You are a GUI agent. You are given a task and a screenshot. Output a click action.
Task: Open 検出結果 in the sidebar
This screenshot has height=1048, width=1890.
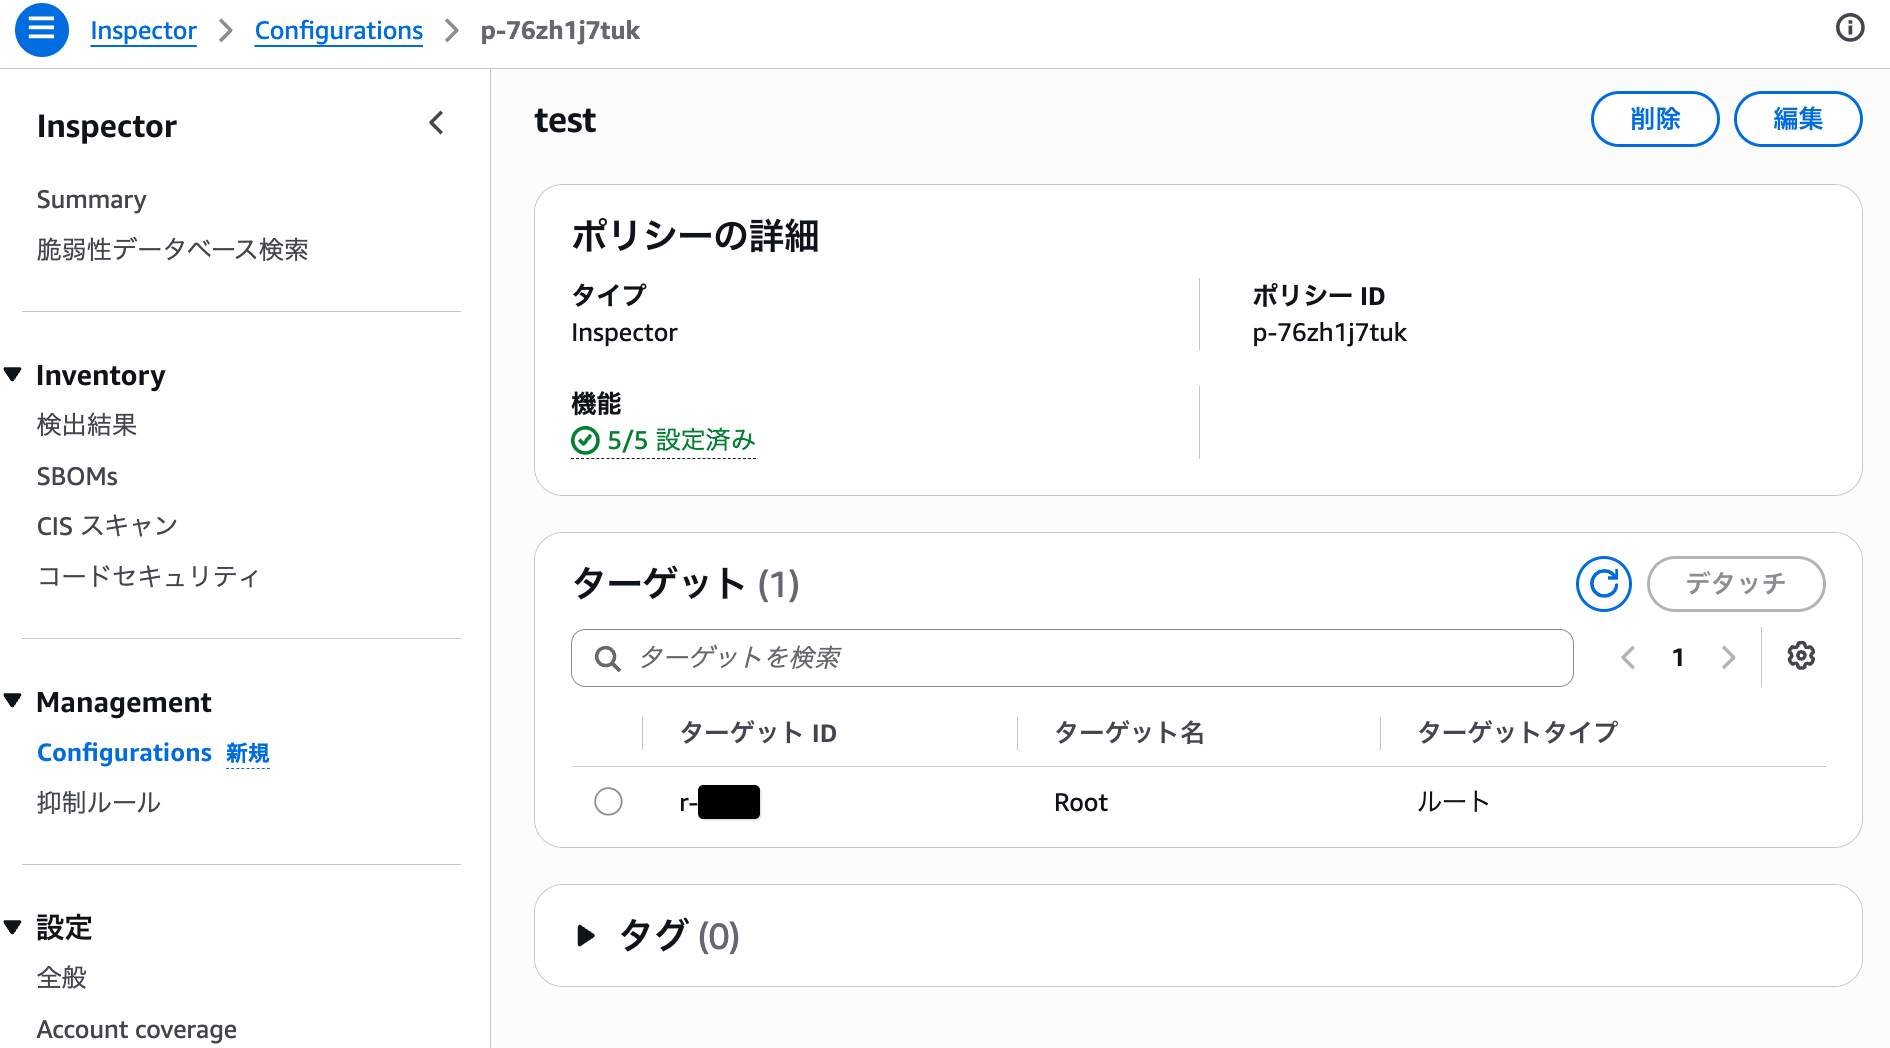(x=87, y=425)
